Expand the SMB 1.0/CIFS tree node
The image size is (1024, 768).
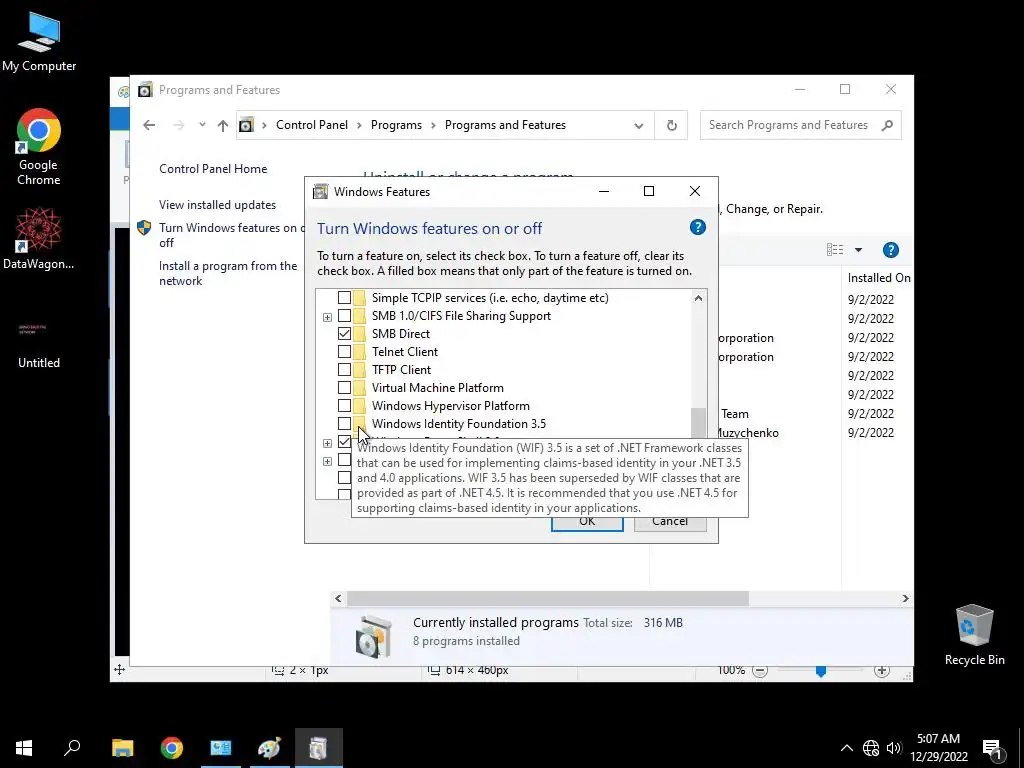[327, 317]
